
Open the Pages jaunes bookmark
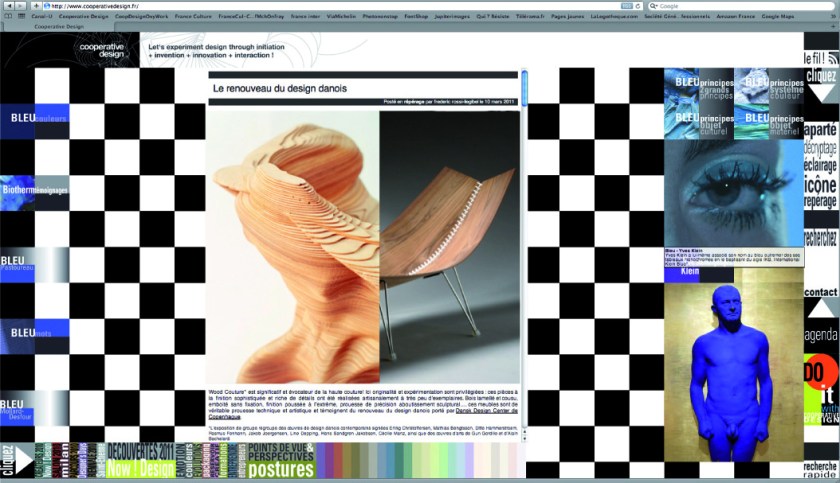(567, 17)
